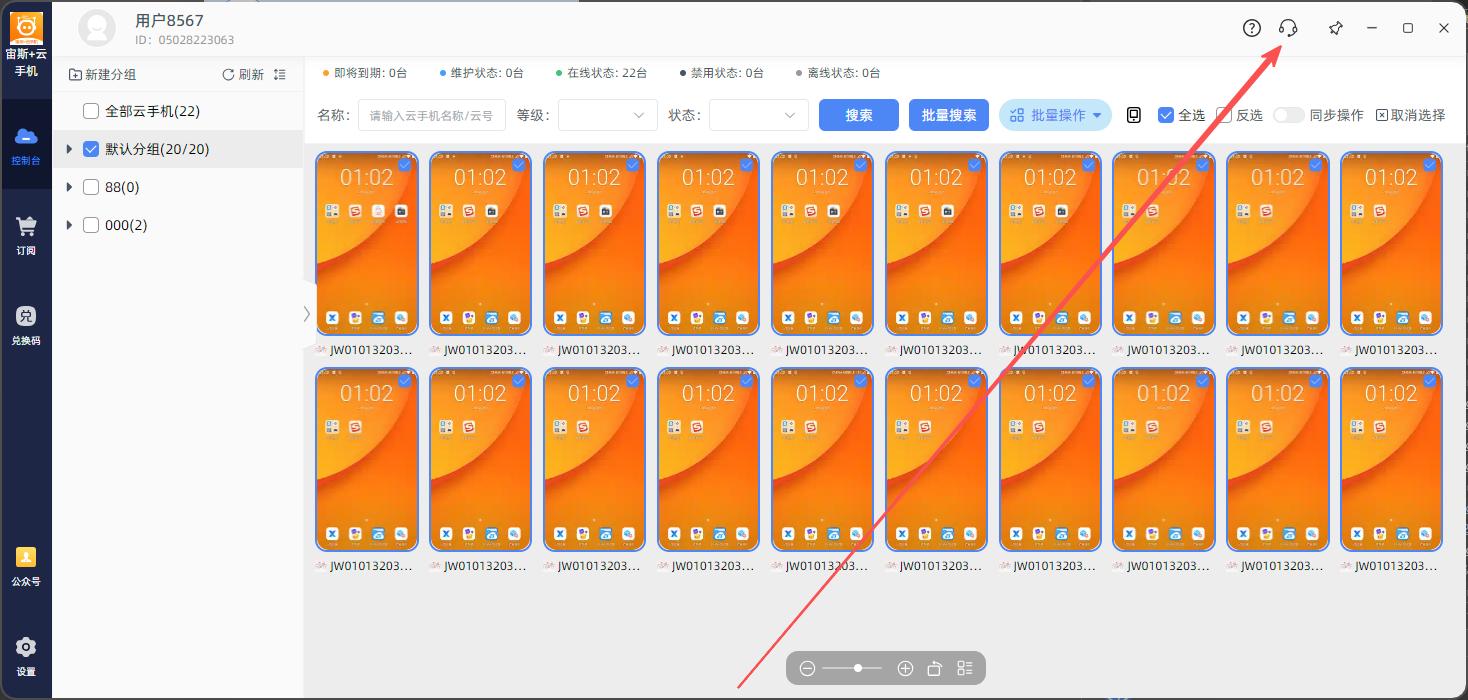Expand the 默认分组 tree arrow
The height and width of the screenshot is (700, 1468).
(69, 149)
